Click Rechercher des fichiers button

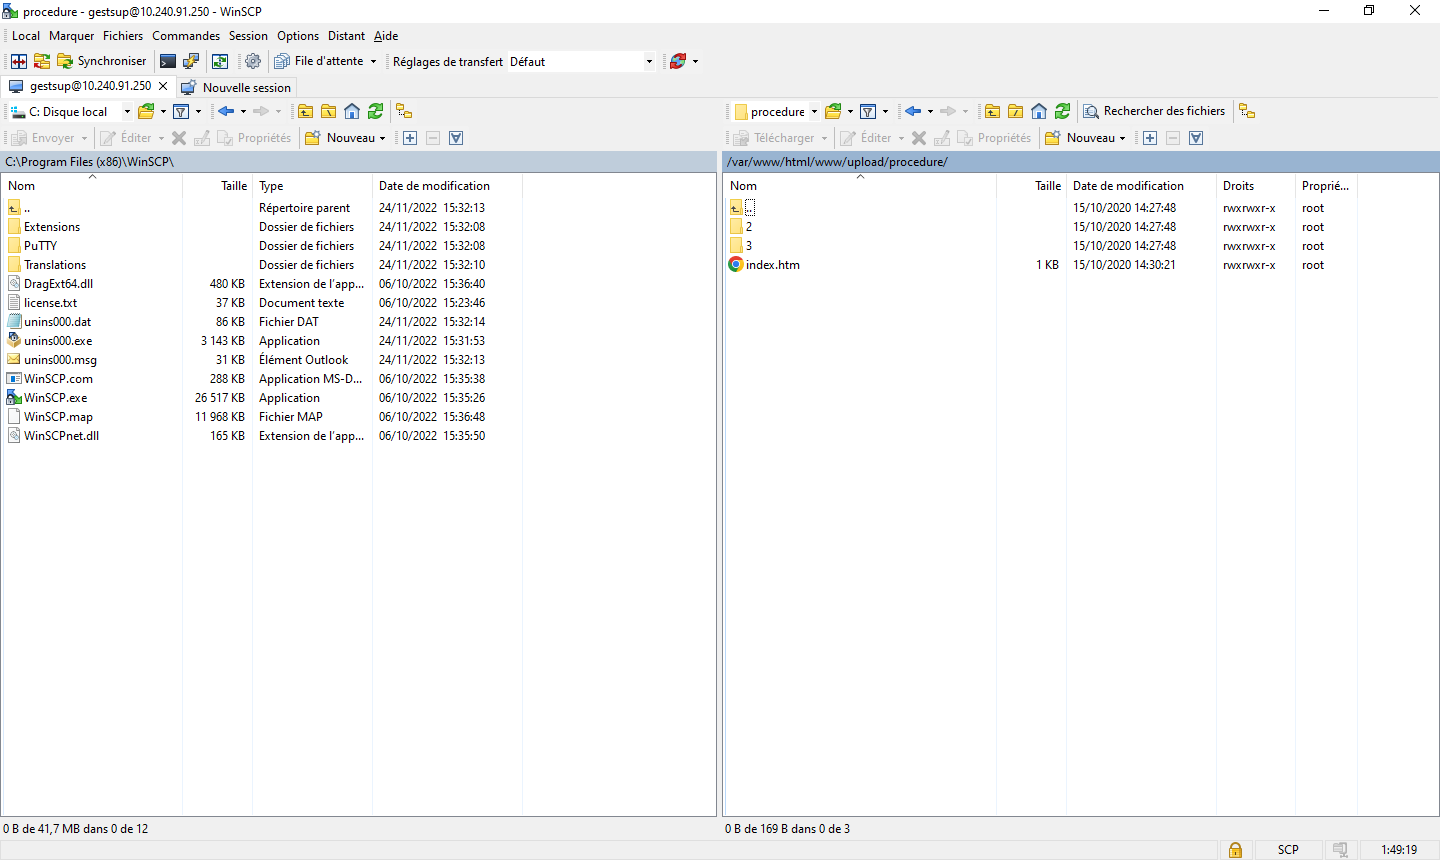[1154, 111]
